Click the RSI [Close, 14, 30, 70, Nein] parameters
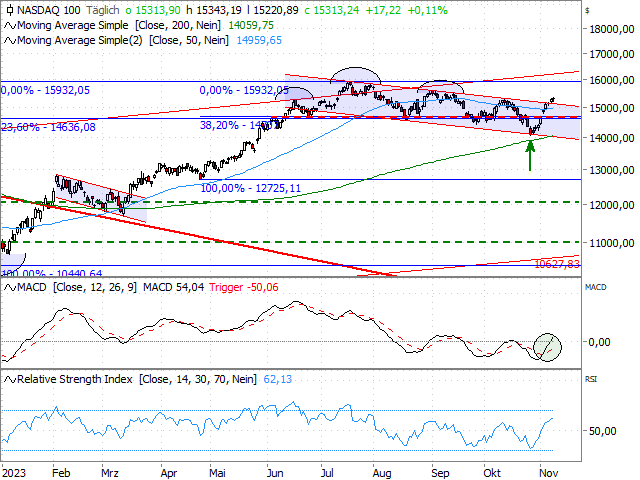Viewport: 640px width, 480px height. [198, 379]
